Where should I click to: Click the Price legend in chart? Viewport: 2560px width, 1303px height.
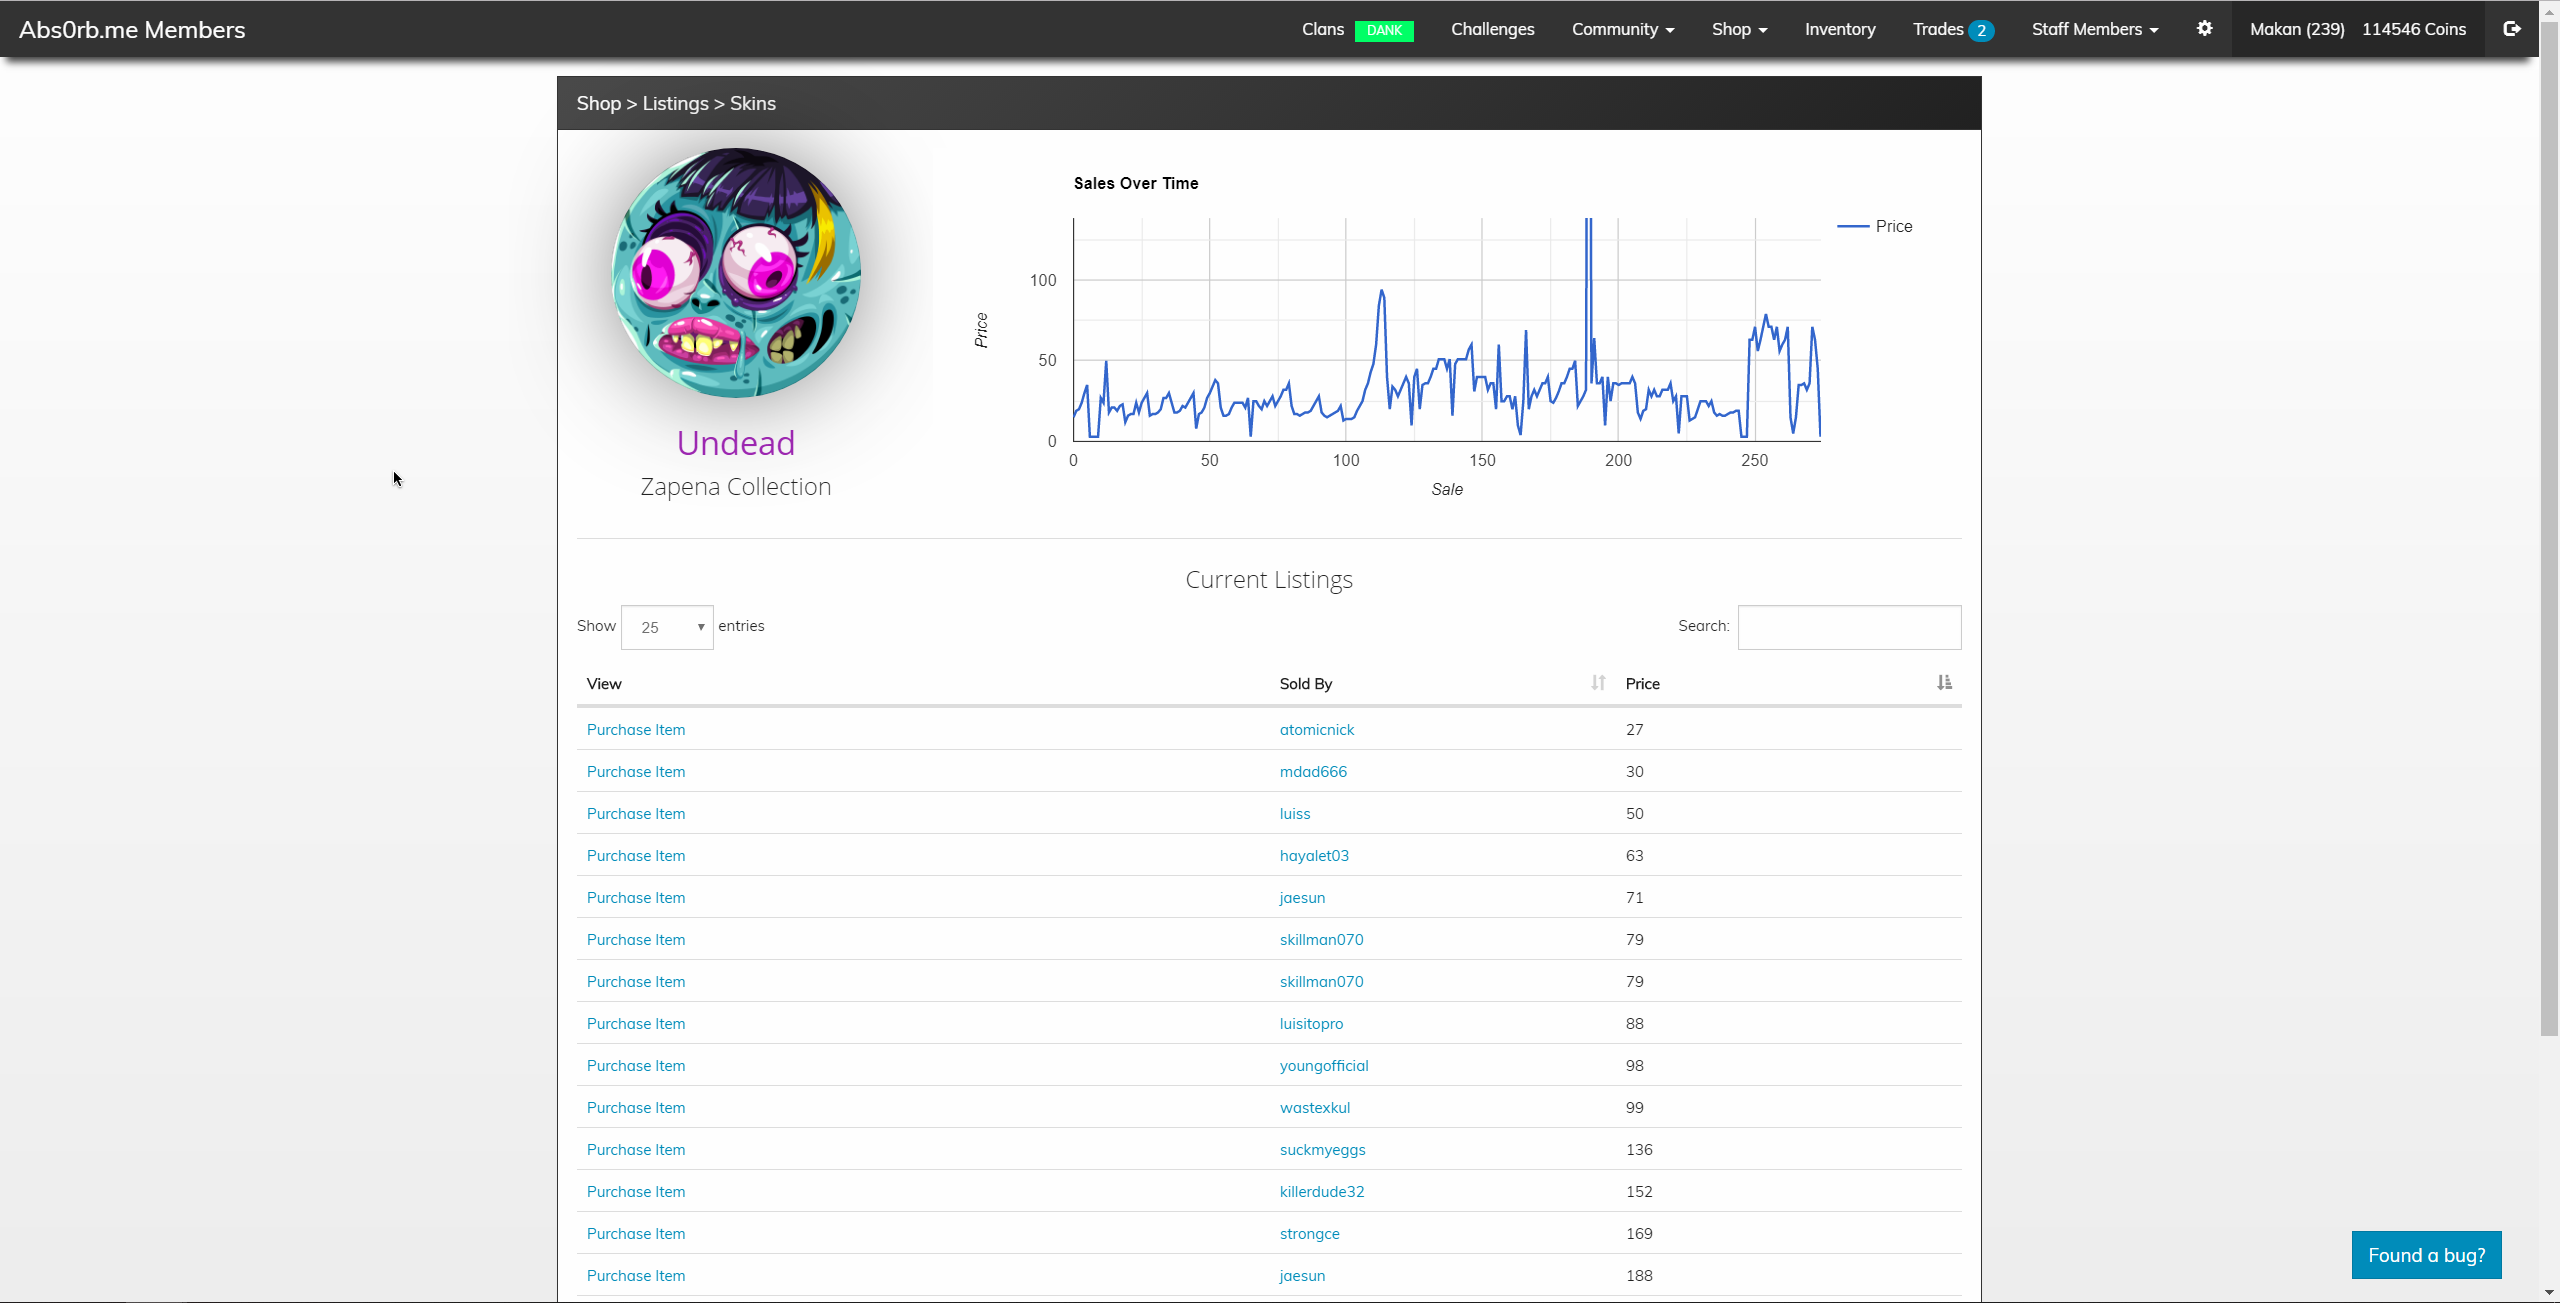[x=1875, y=226]
